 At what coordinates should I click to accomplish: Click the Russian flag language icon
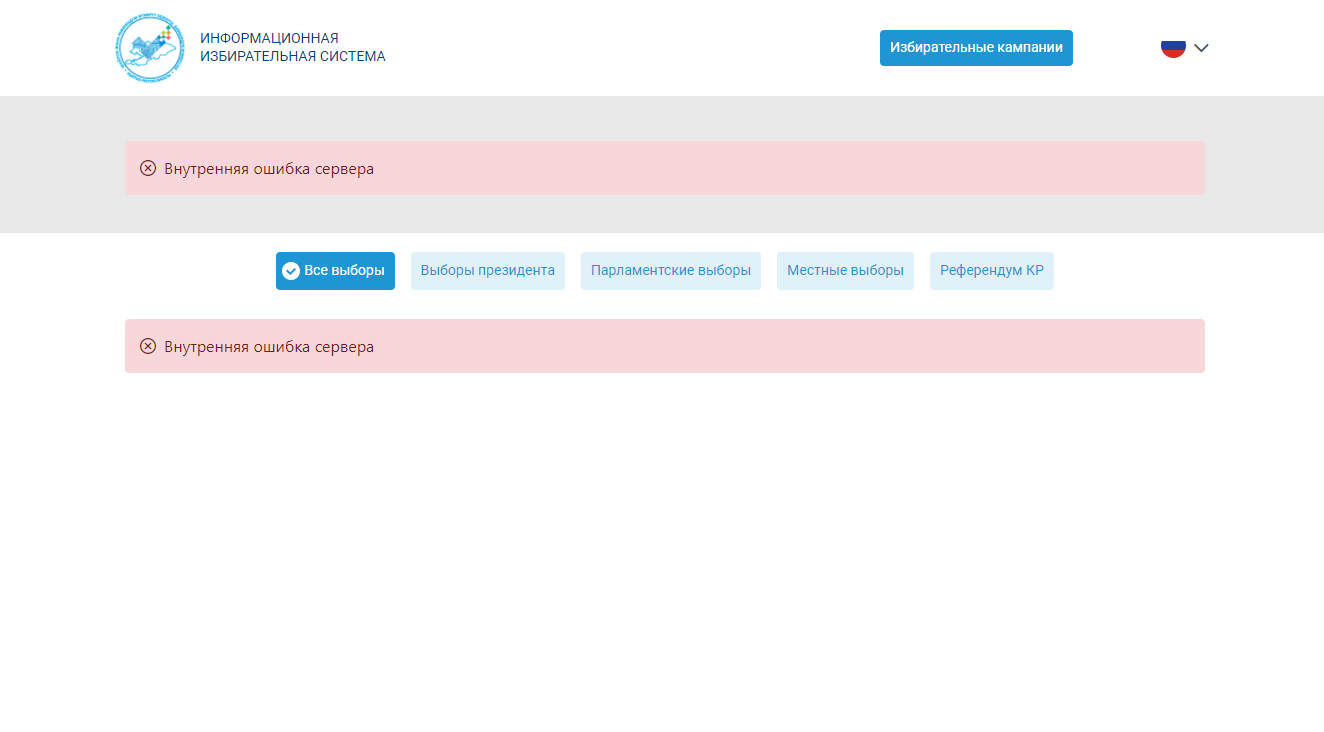tap(1173, 48)
